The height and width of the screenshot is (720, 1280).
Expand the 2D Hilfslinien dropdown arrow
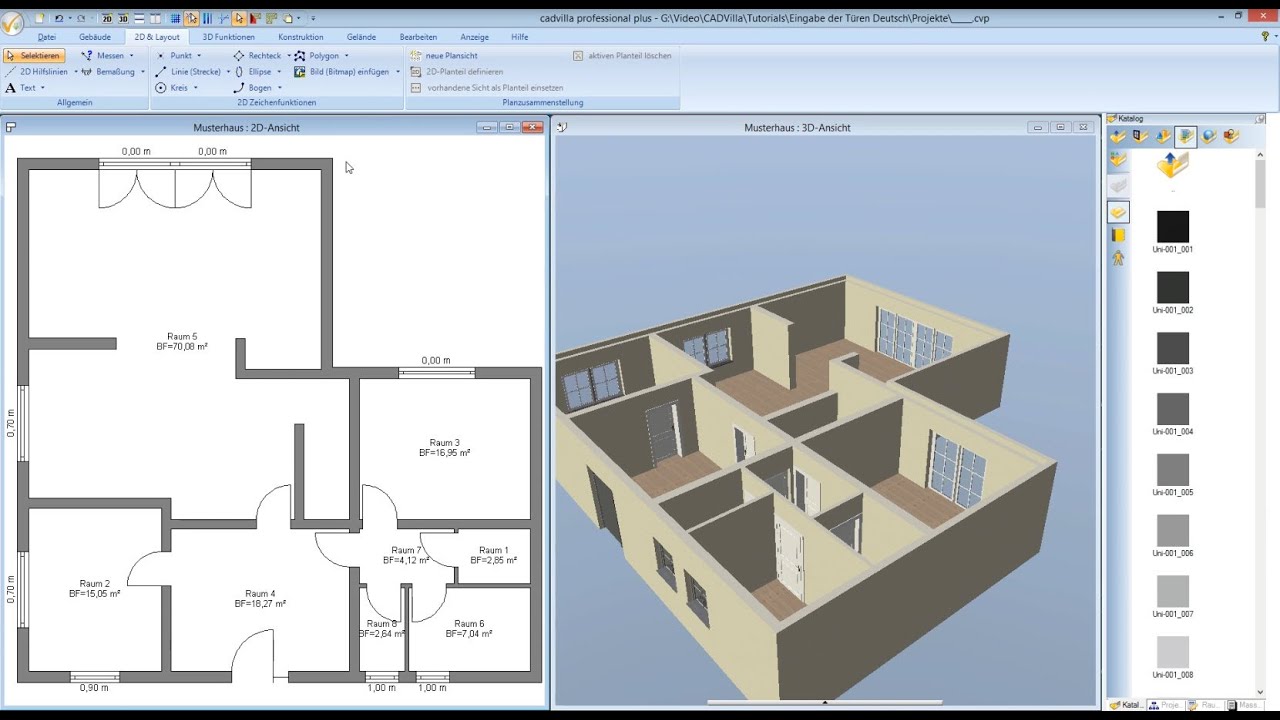click(76, 72)
